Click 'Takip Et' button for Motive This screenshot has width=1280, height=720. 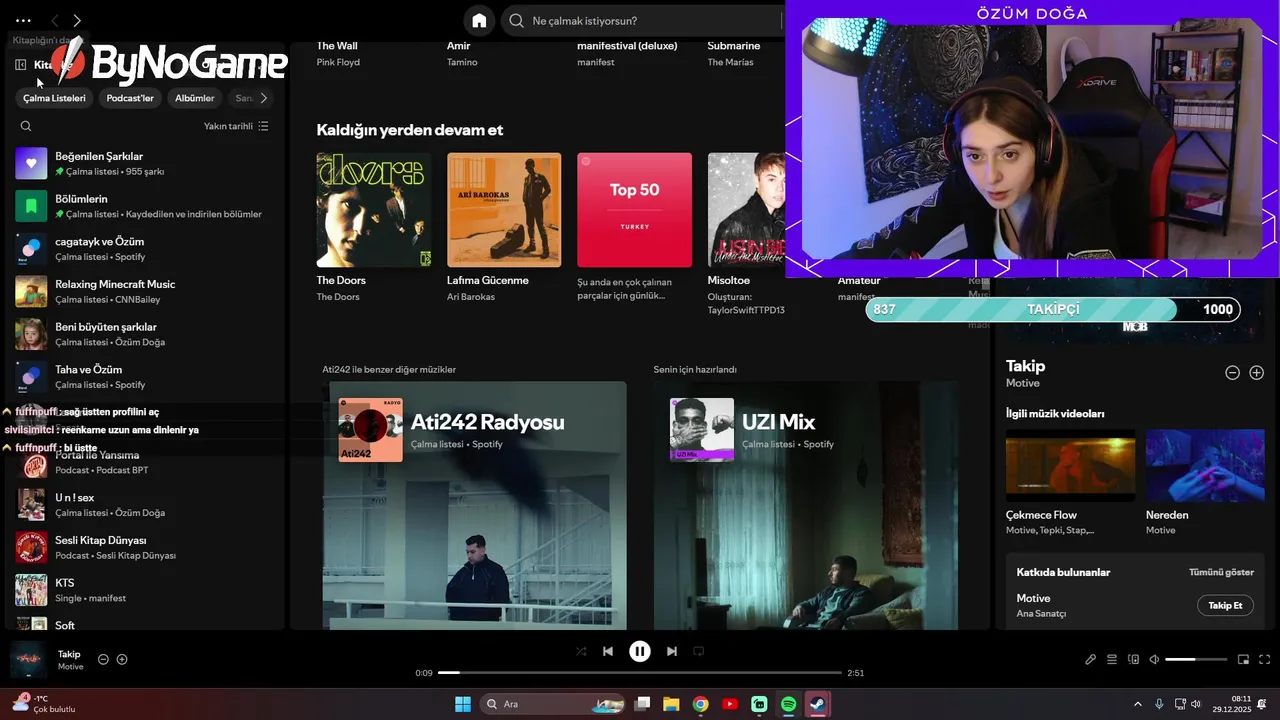coord(1225,605)
